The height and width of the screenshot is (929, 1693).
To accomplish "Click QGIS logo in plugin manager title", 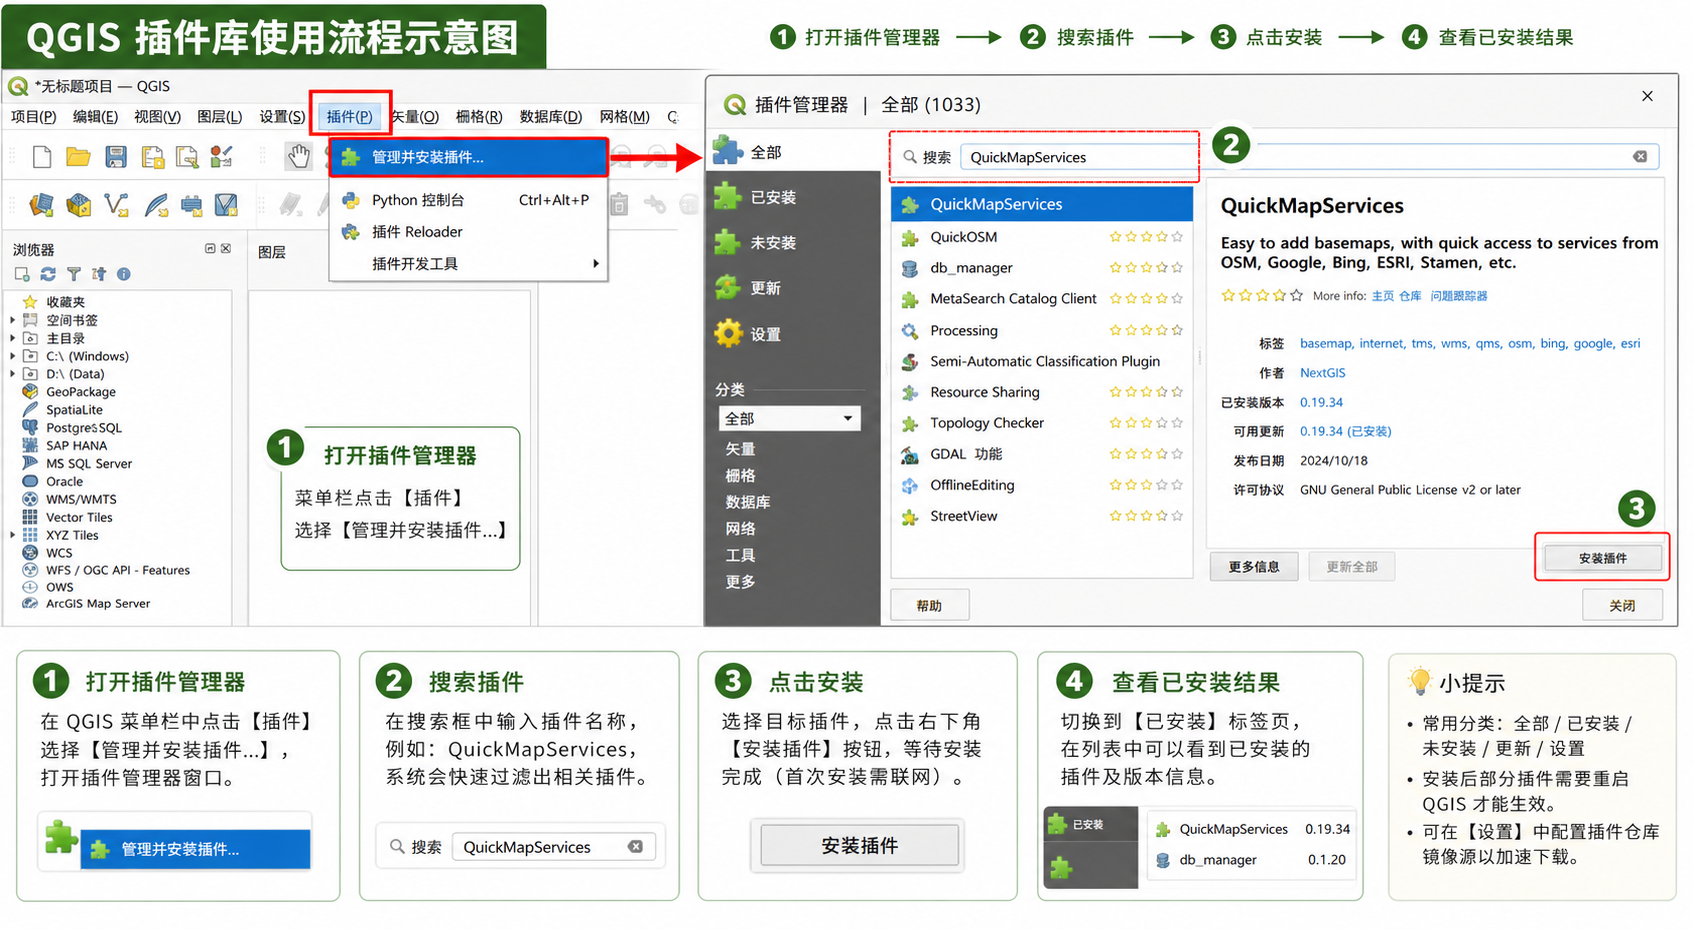I will click(x=735, y=104).
